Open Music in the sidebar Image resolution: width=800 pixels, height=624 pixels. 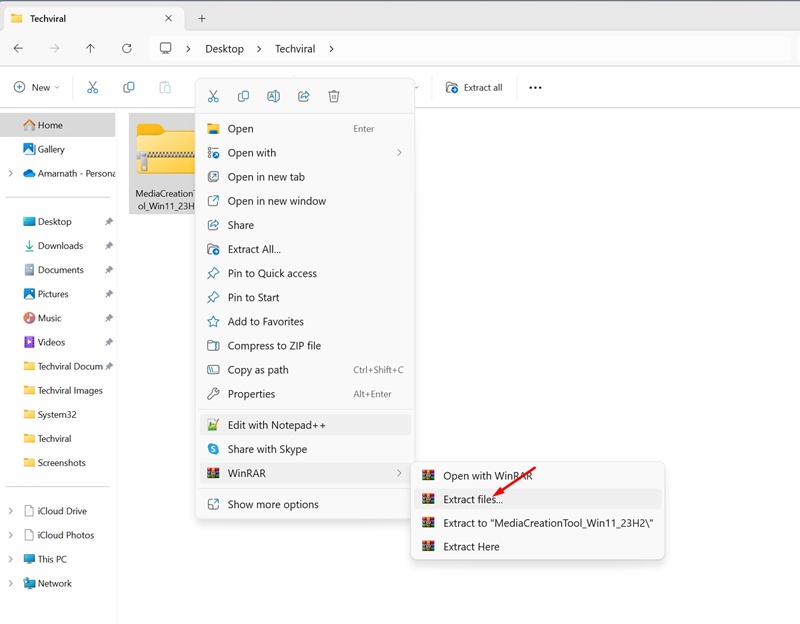(x=58, y=318)
